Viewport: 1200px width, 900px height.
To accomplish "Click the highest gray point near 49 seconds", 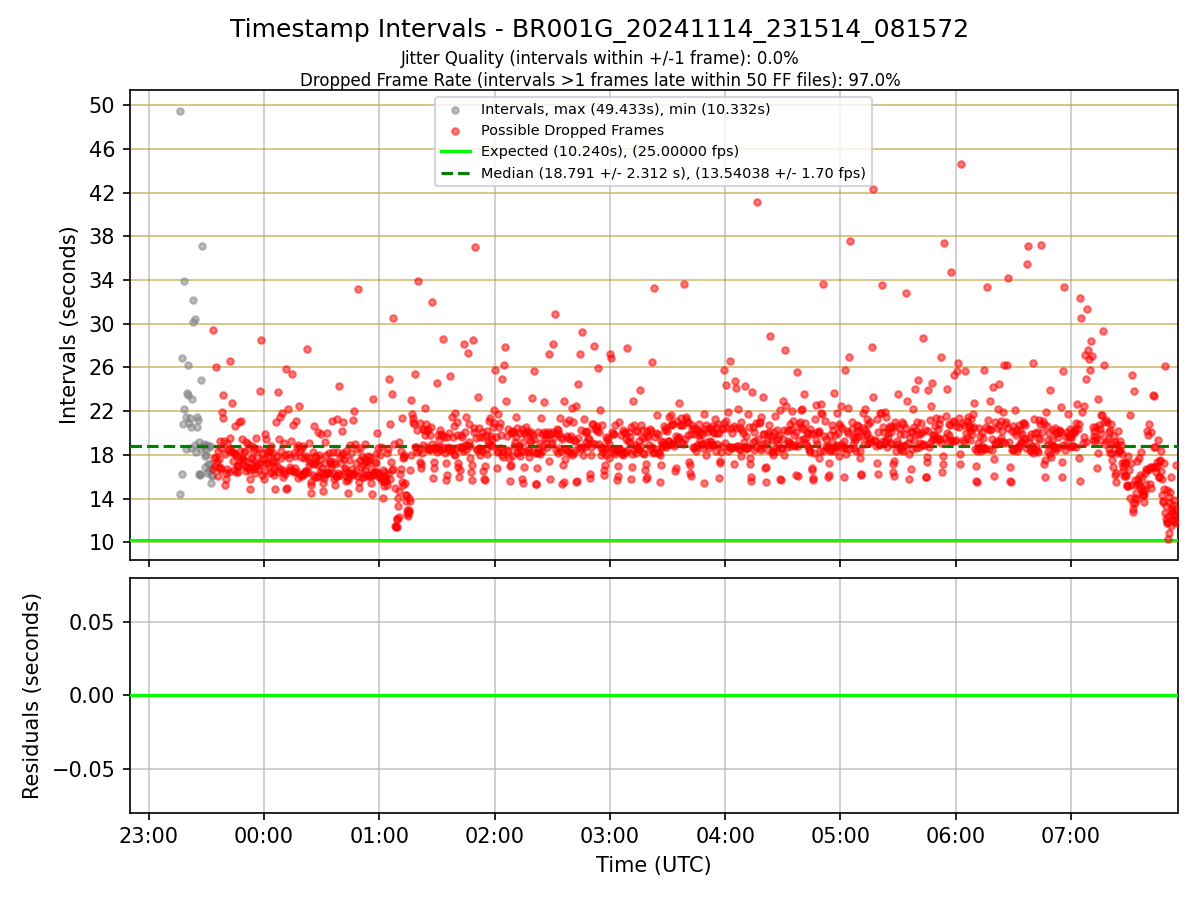I will tap(180, 111).
